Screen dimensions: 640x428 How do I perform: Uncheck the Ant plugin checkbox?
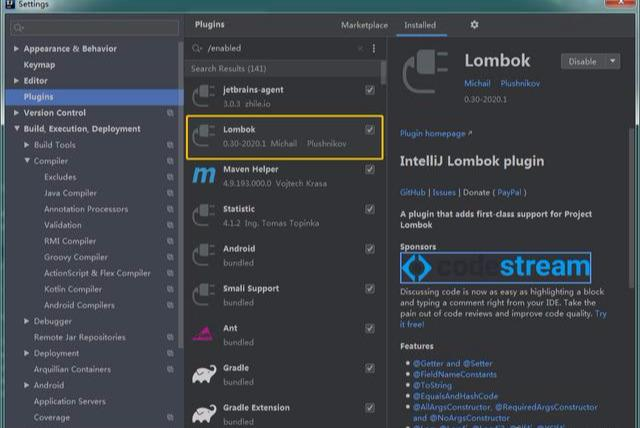coord(369,328)
